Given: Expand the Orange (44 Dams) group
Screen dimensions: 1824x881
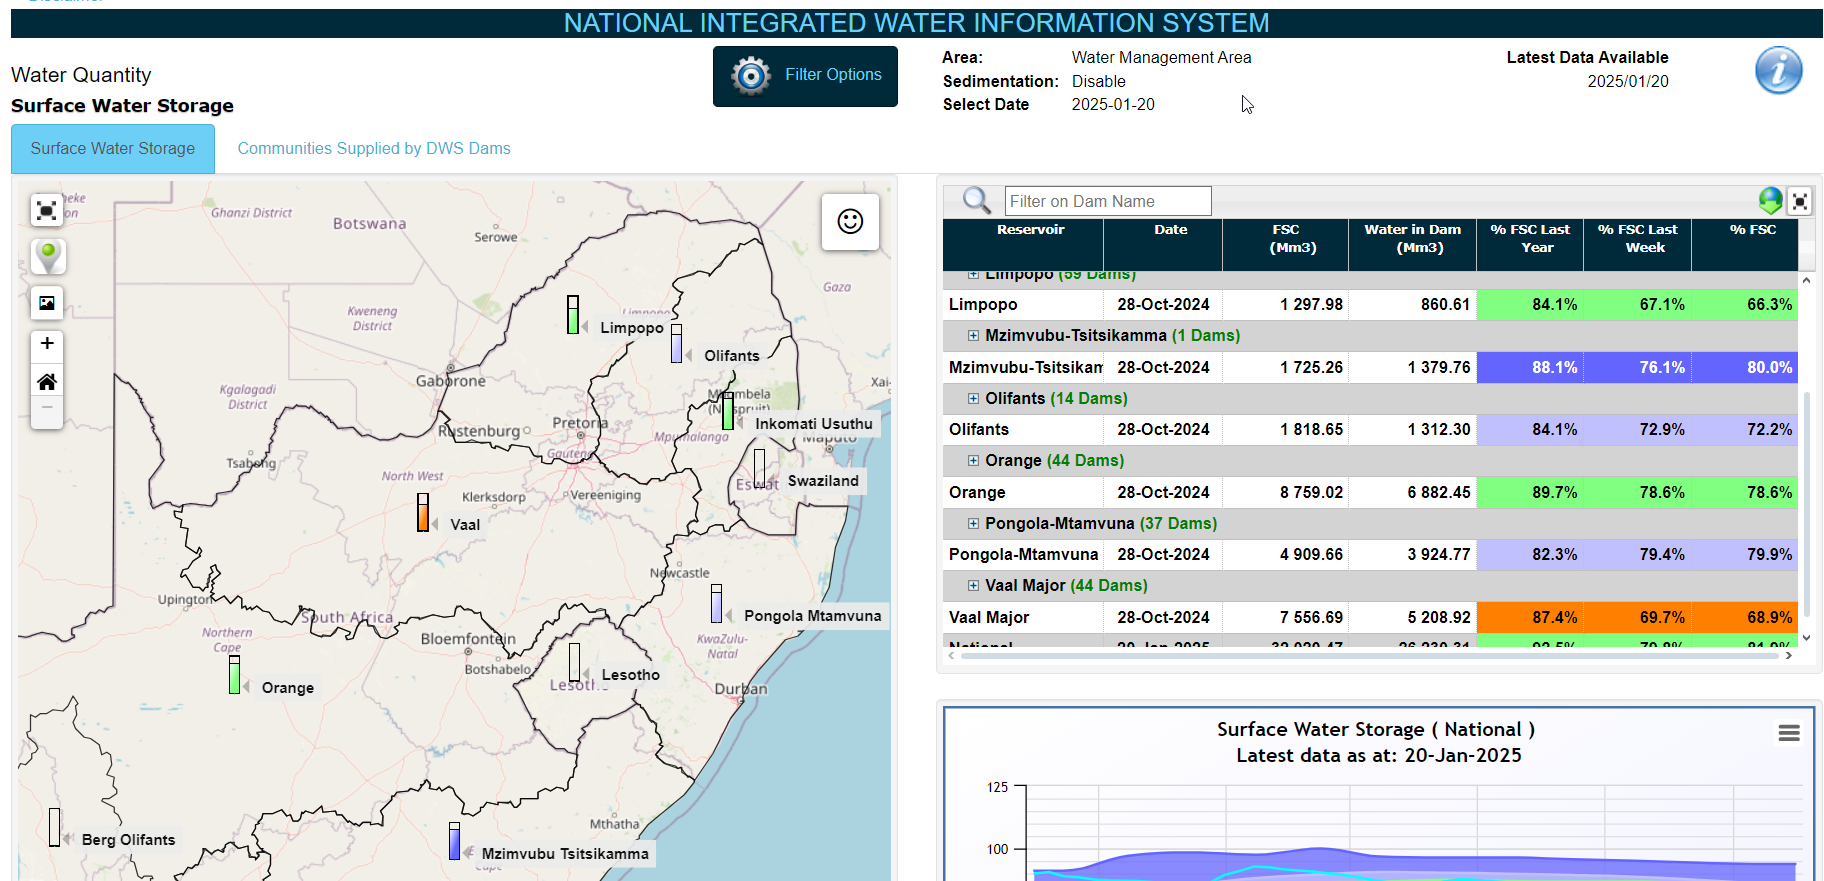Looking at the screenshot, I should (x=973, y=461).
